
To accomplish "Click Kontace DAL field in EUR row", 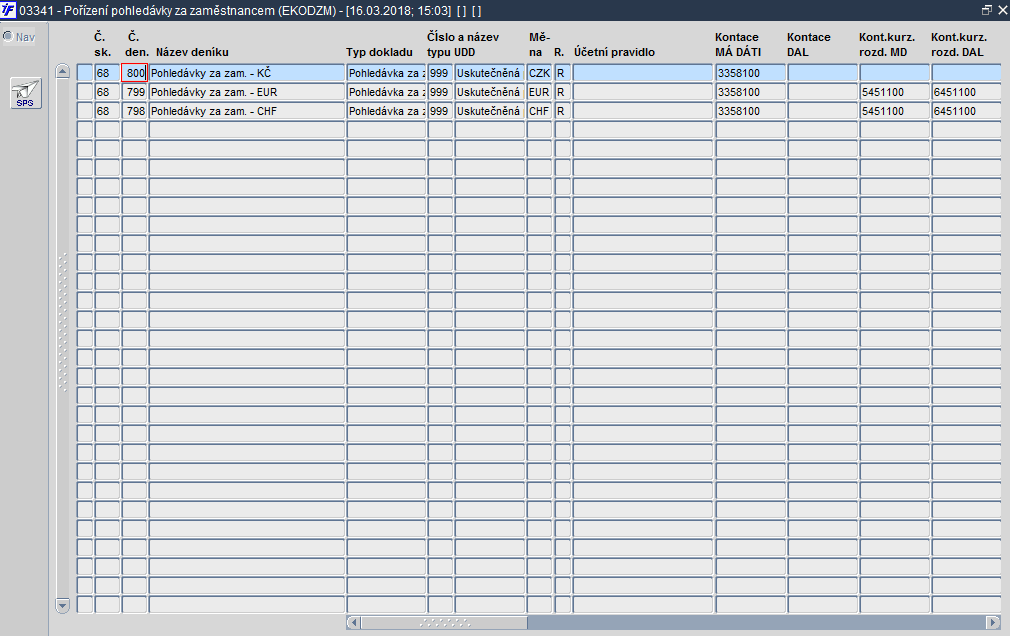I will coord(823,92).
